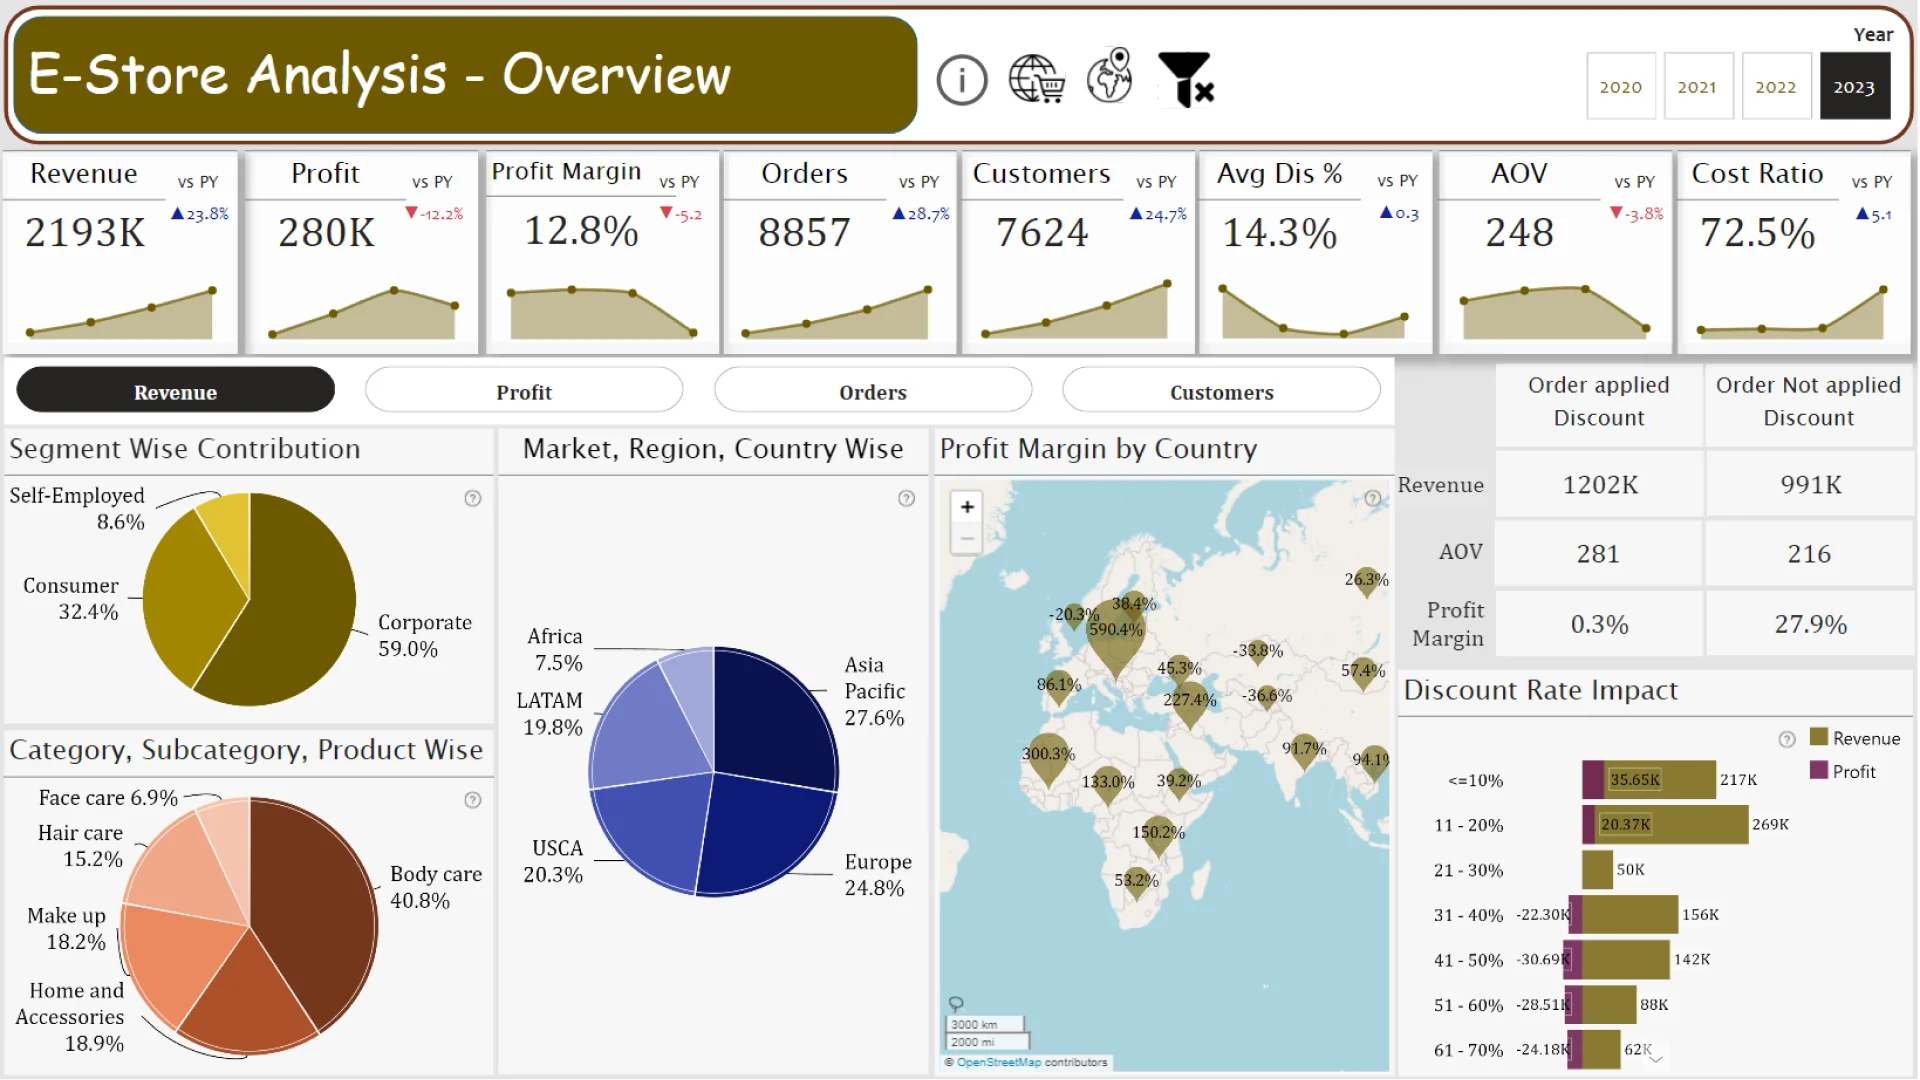The height and width of the screenshot is (1080, 1920).
Task: Click the 227.4% map pin
Action: tap(1189, 706)
